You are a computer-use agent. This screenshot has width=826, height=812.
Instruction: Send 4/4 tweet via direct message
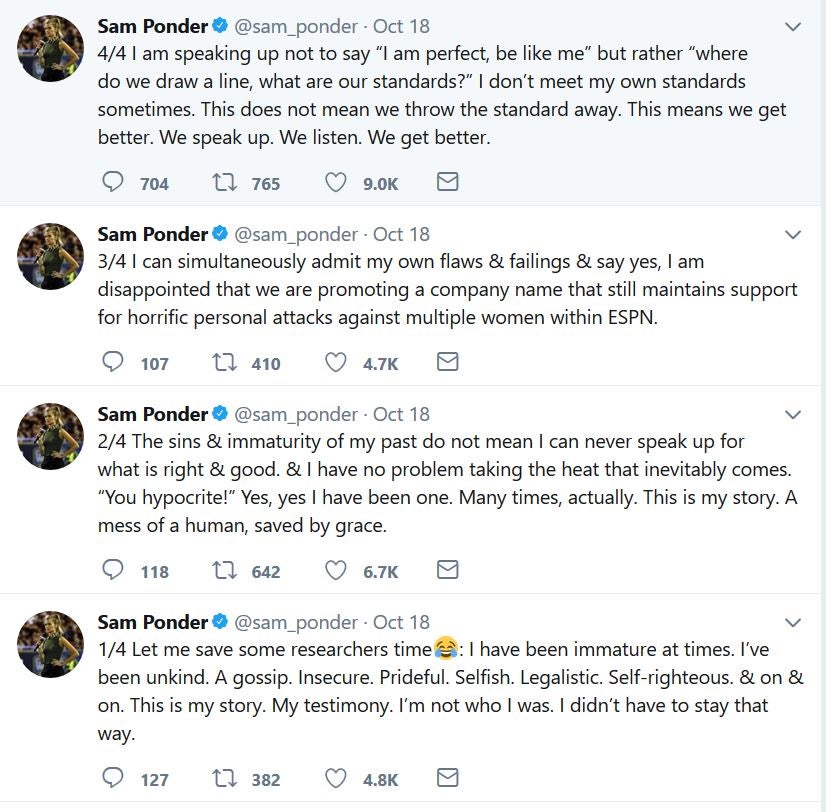(x=448, y=182)
